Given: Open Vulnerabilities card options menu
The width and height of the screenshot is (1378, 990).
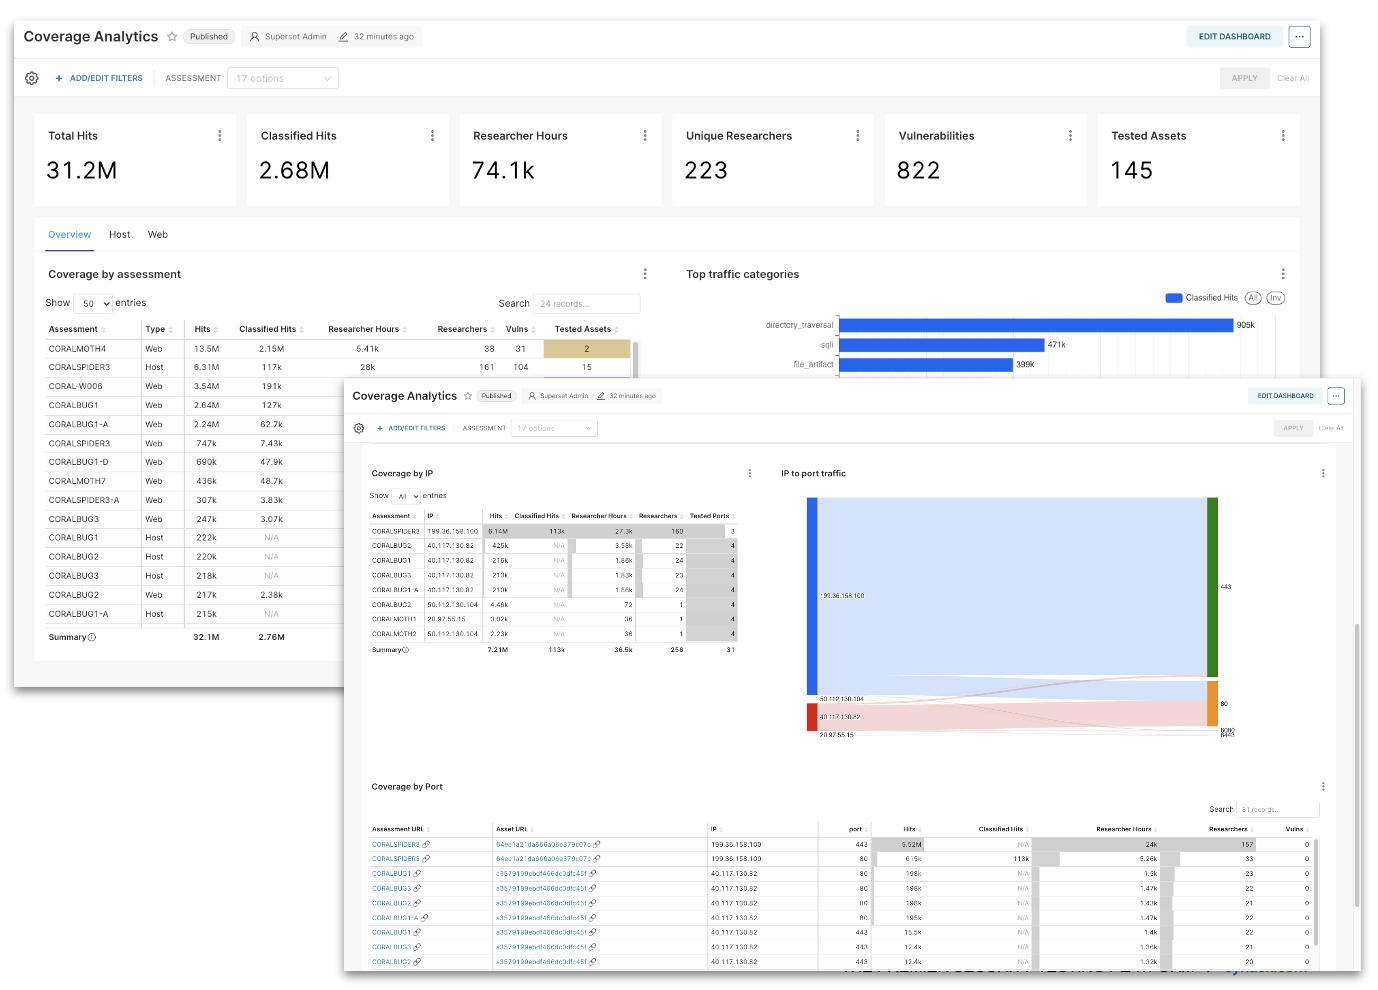Looking at the screenshot, I should pyautogui.click(x=1070, y=136).
